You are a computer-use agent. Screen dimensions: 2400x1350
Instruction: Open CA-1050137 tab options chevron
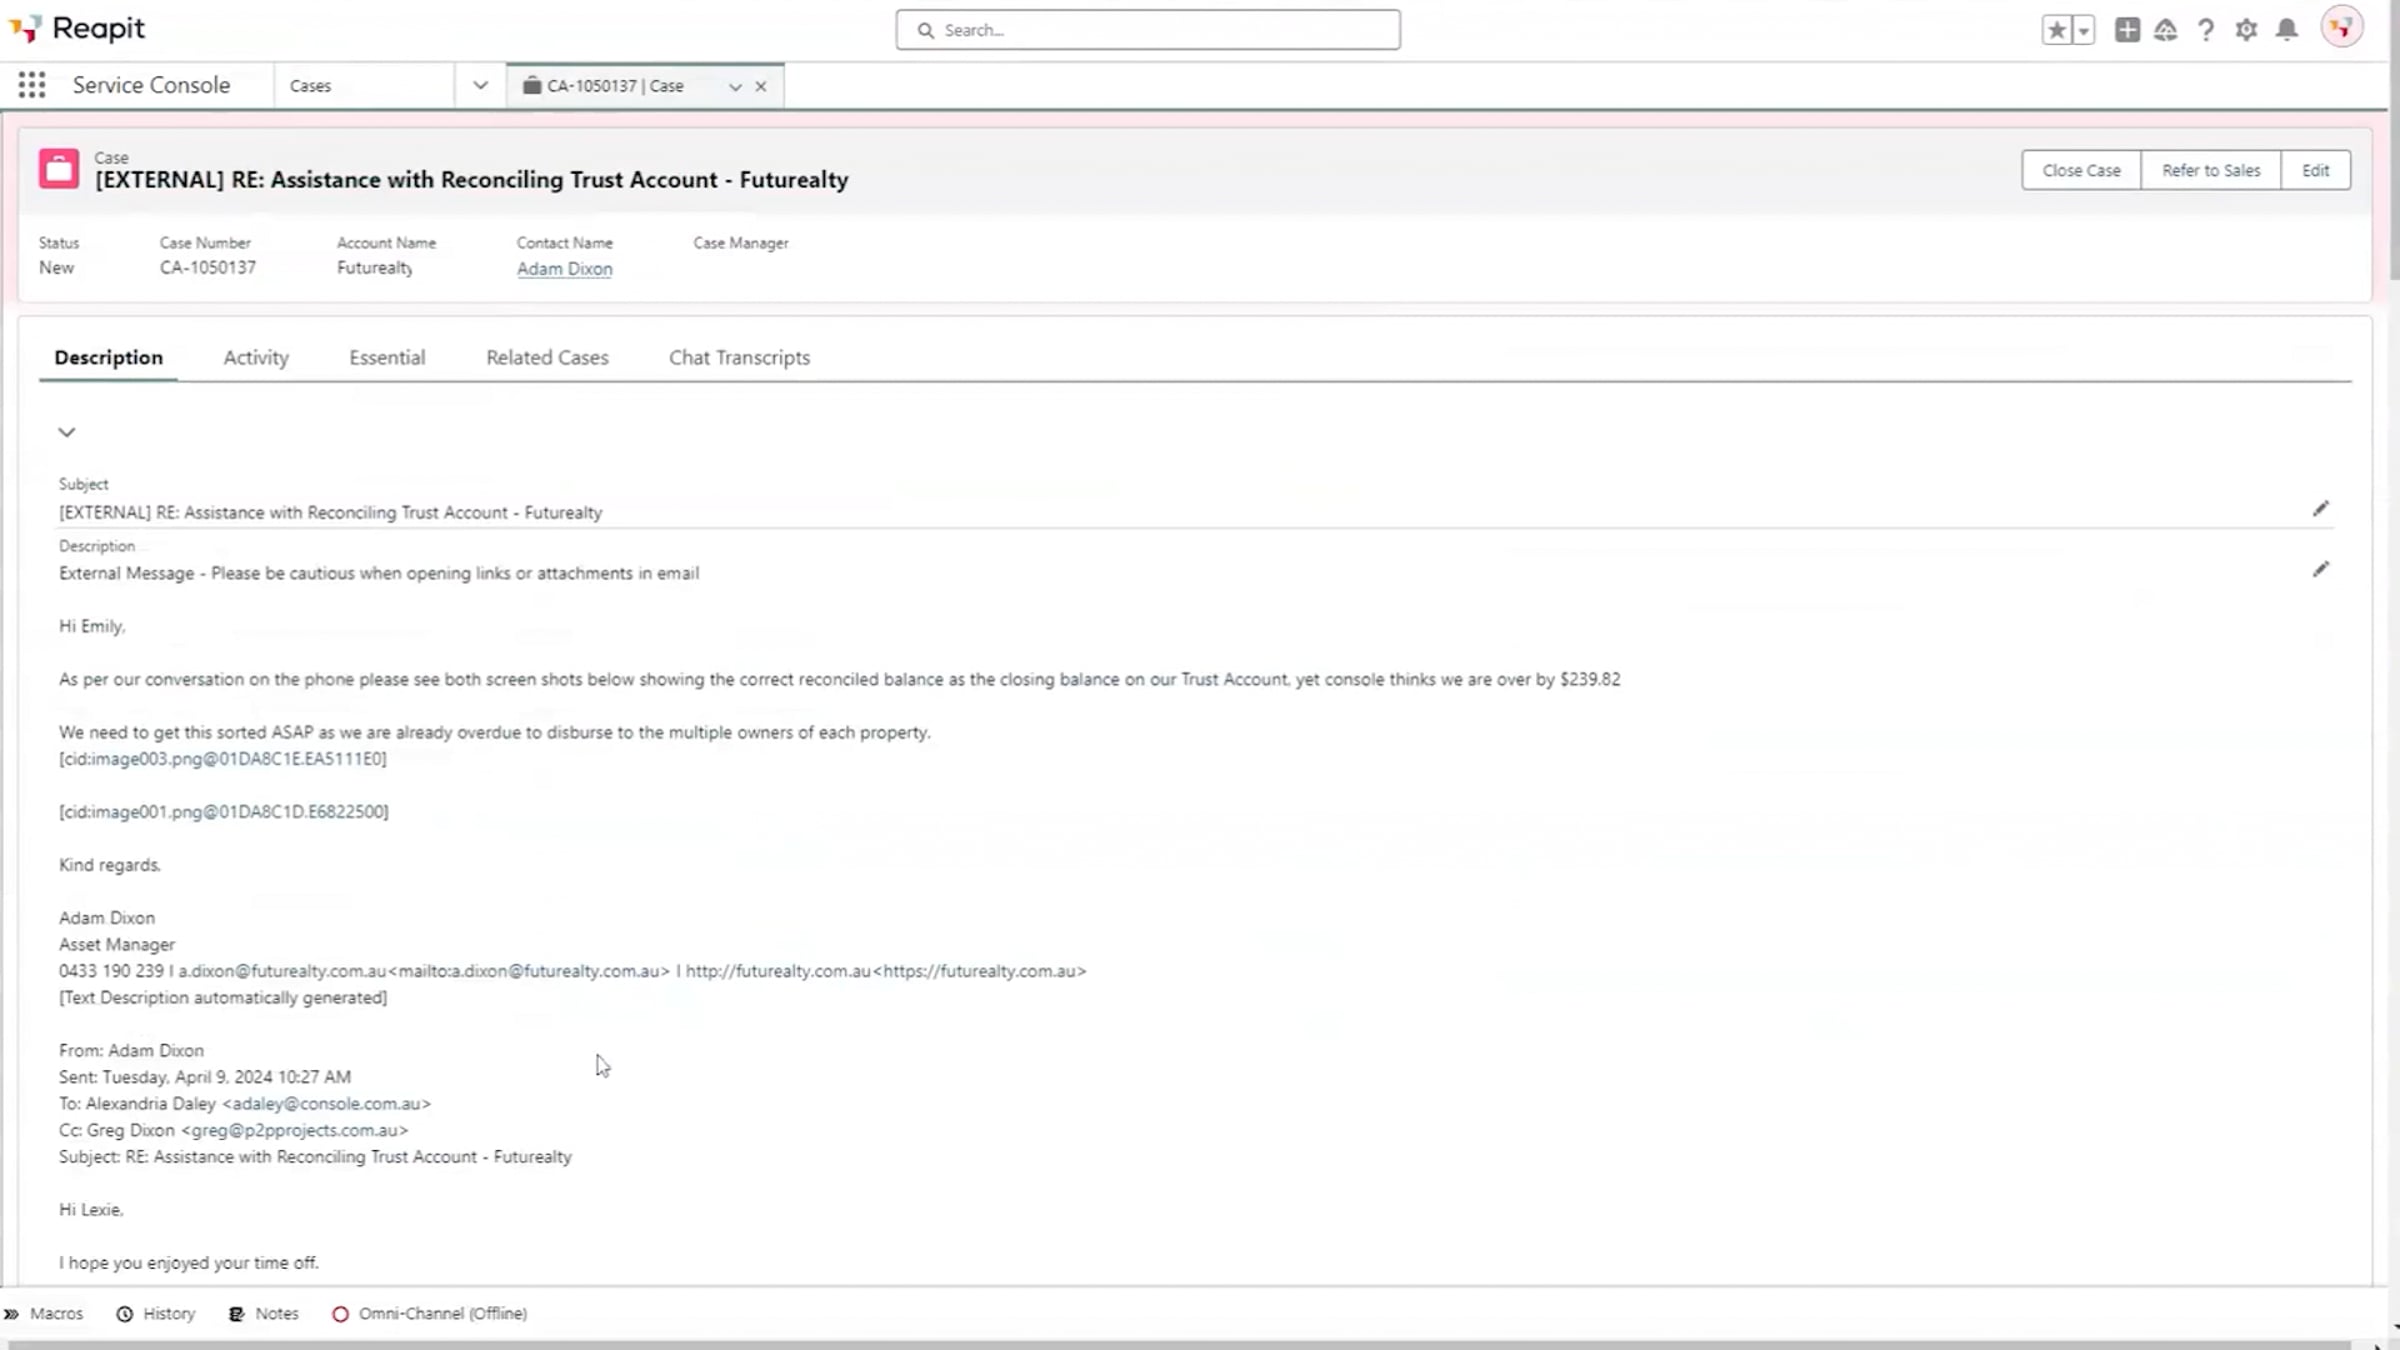(x=735, y=87)
